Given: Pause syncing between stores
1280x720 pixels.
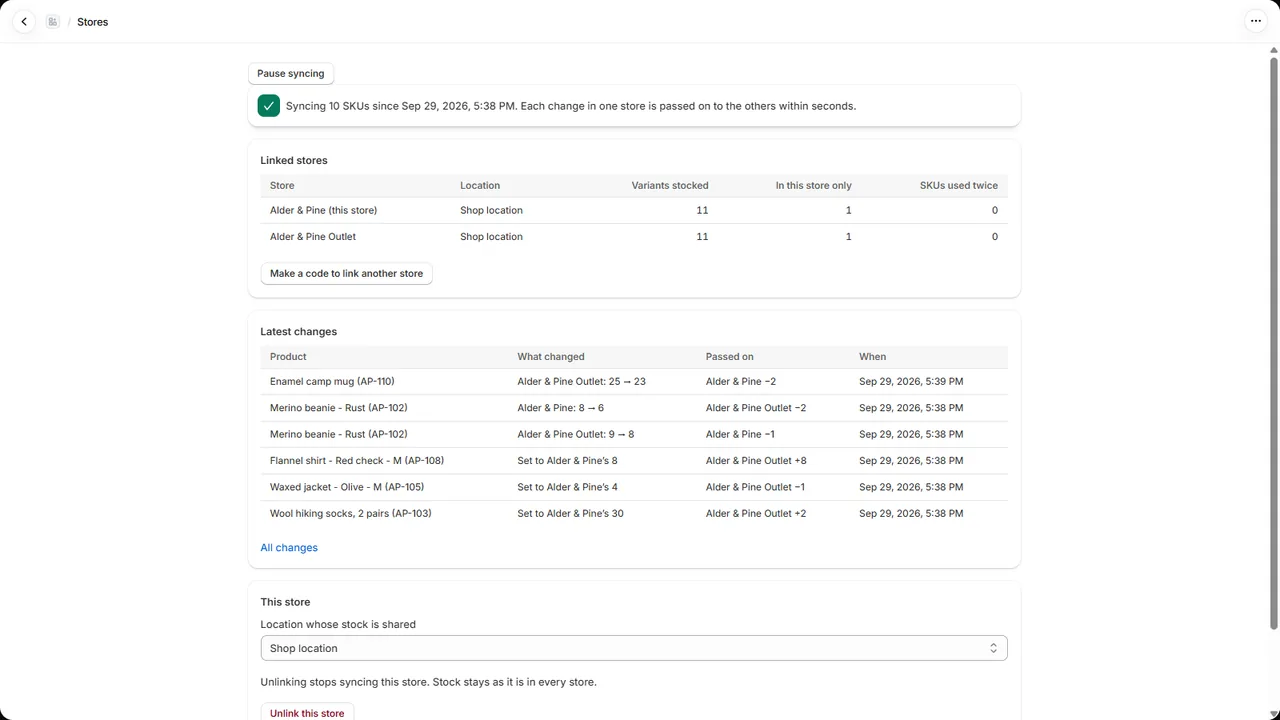Looking at the screenshot, I should pos(291,73).
